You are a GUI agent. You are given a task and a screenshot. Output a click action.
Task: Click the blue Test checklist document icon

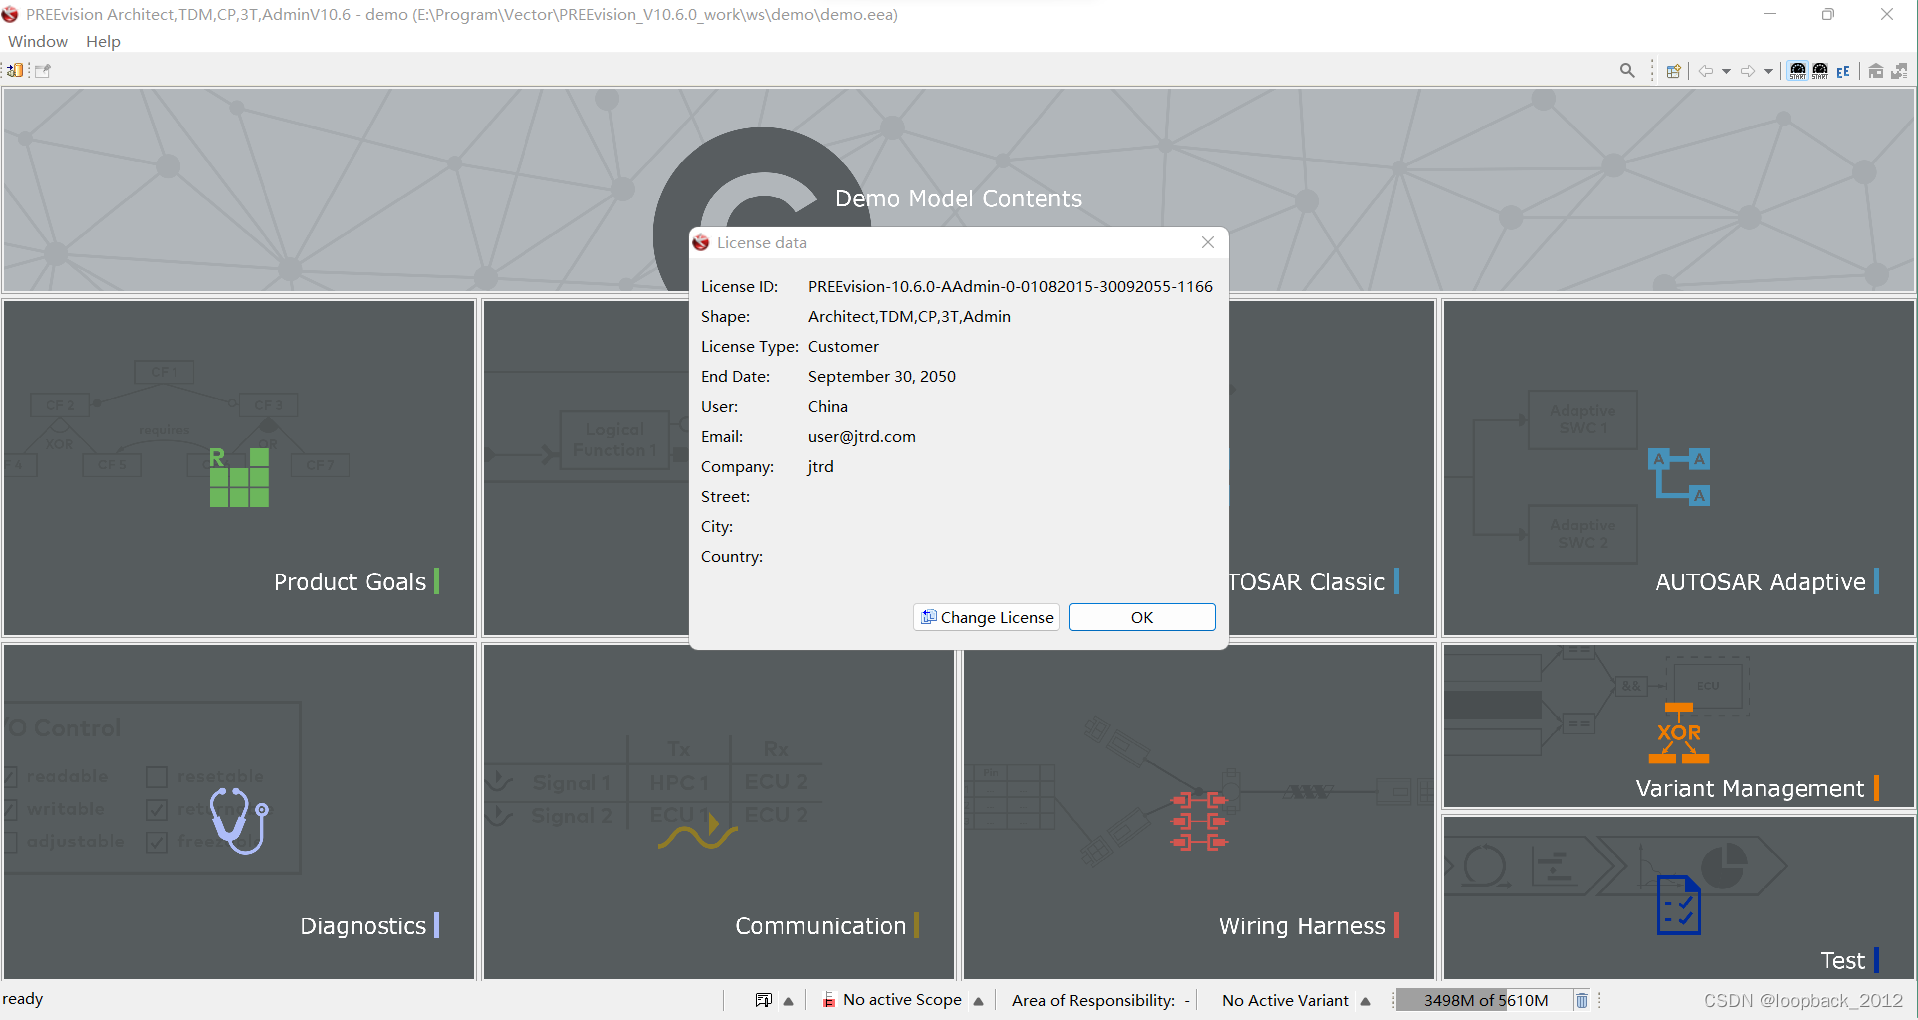coord(1678,905)
